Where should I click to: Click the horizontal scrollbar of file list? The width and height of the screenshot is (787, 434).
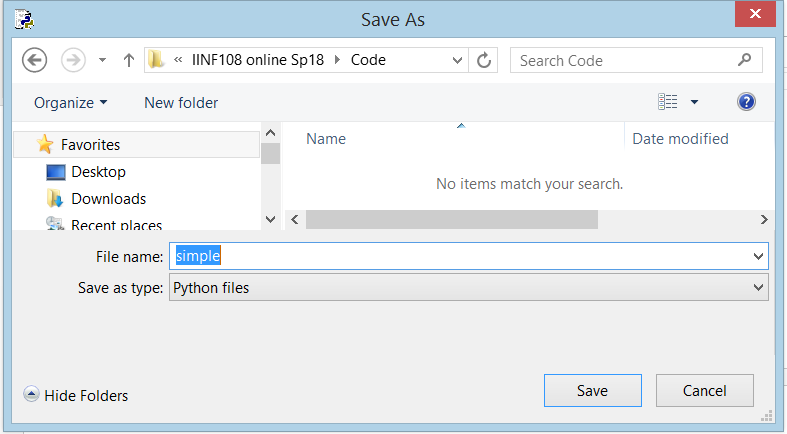pos(530,220)
